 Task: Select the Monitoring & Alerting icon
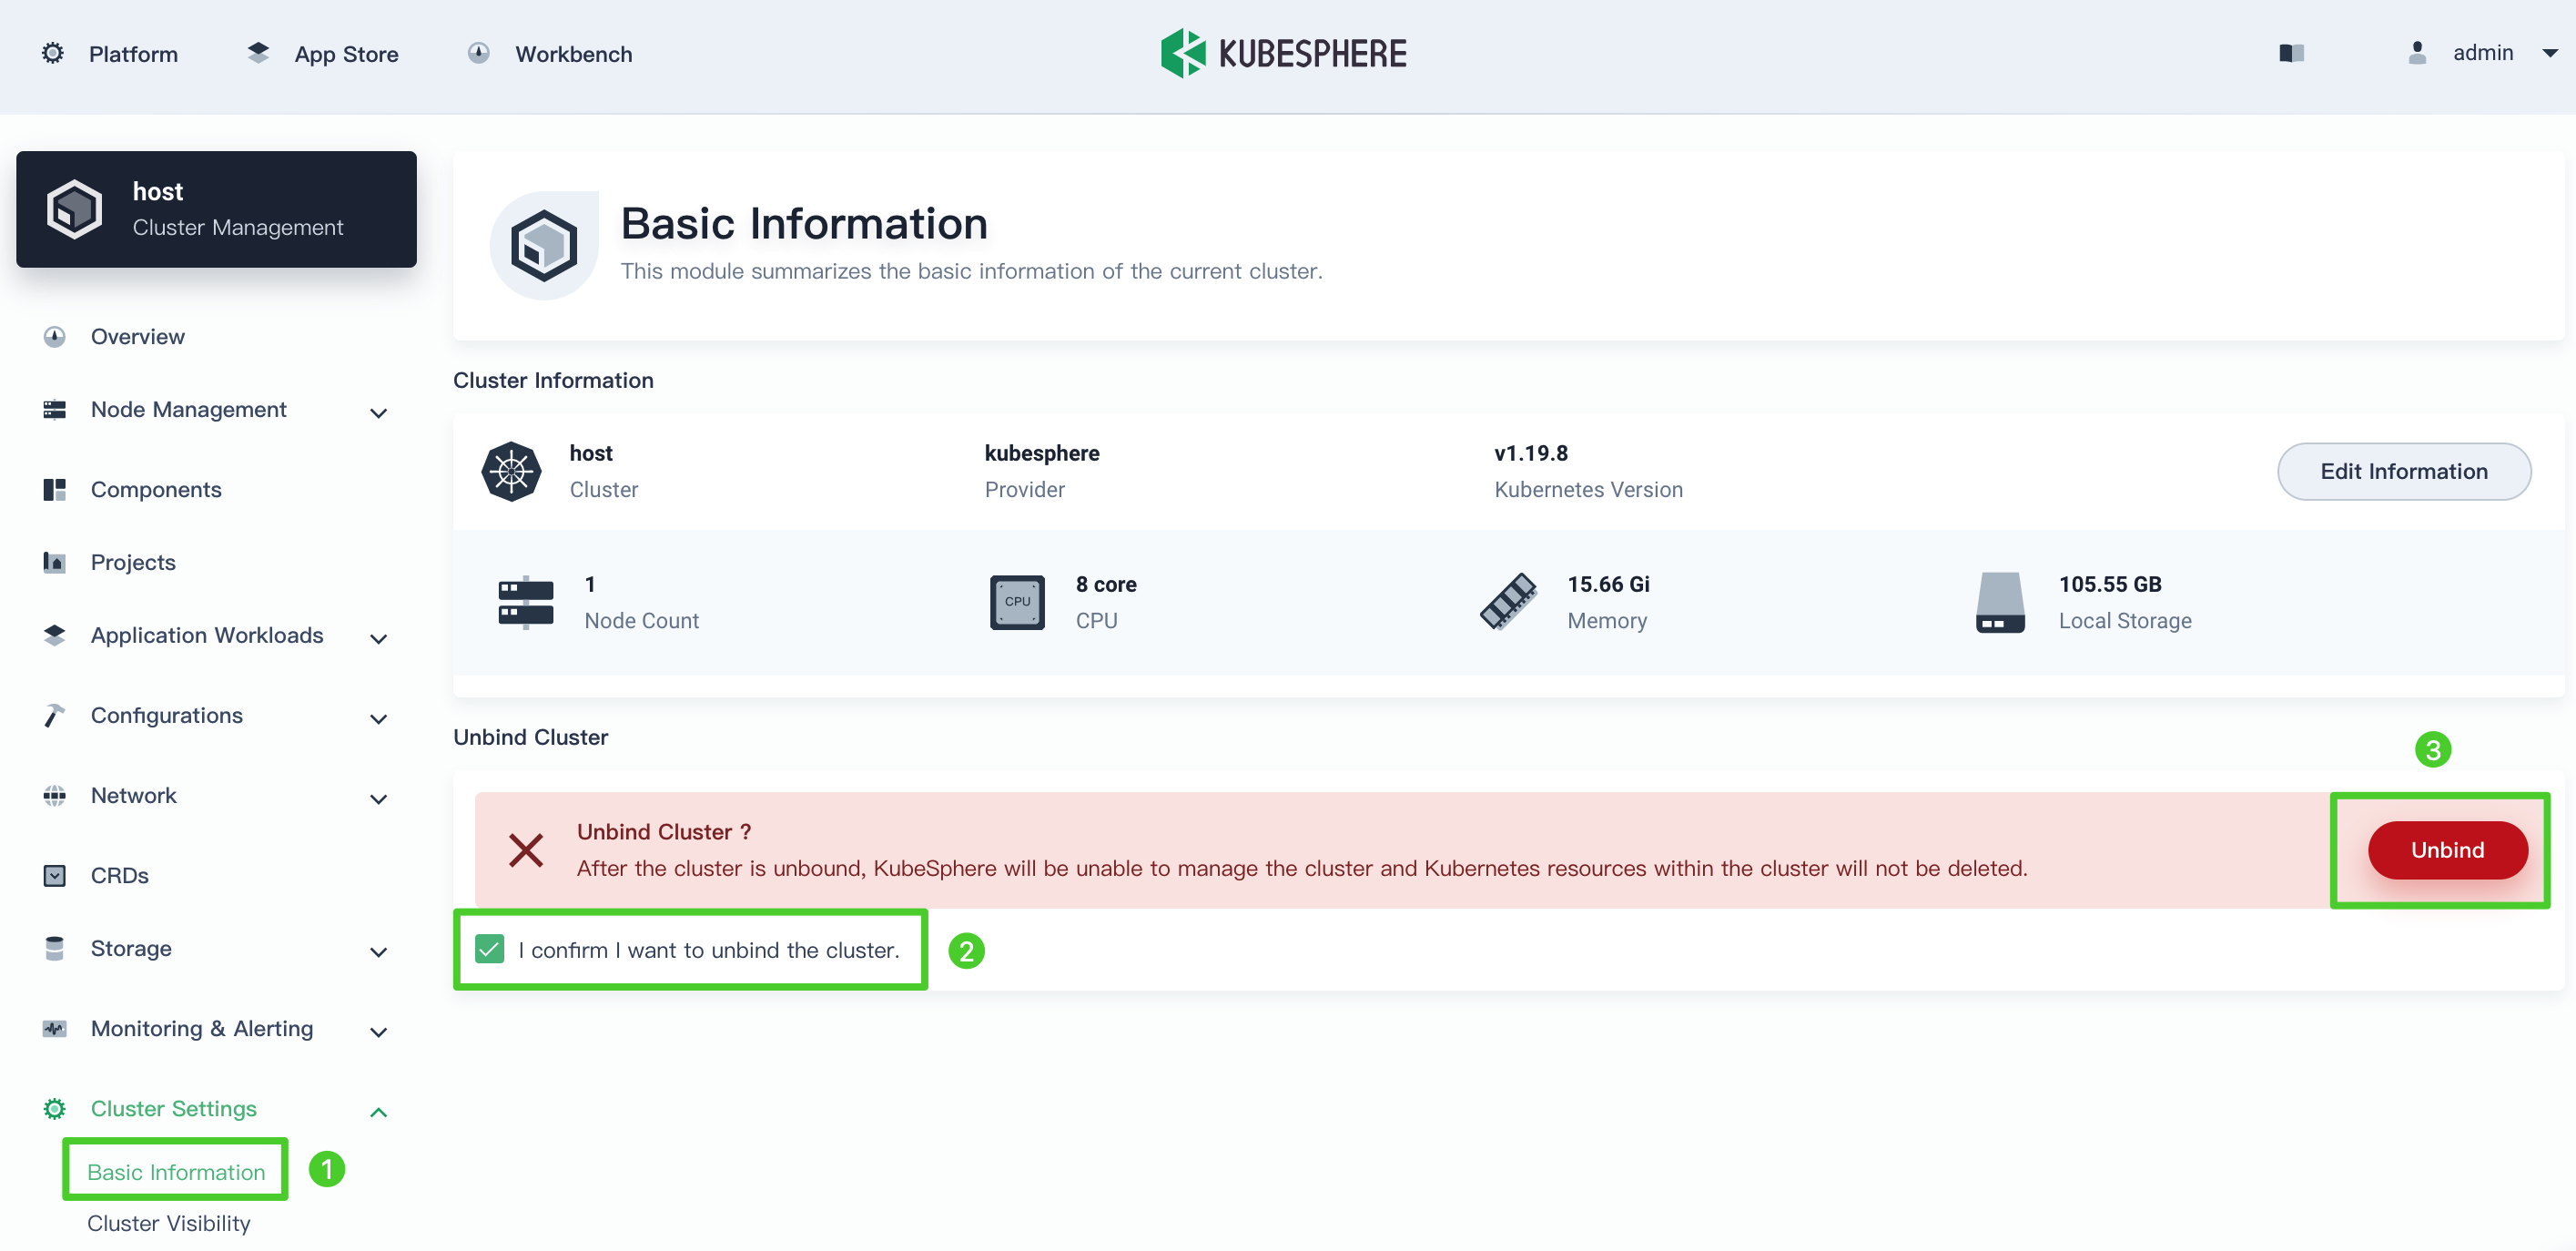point(54,1028)
